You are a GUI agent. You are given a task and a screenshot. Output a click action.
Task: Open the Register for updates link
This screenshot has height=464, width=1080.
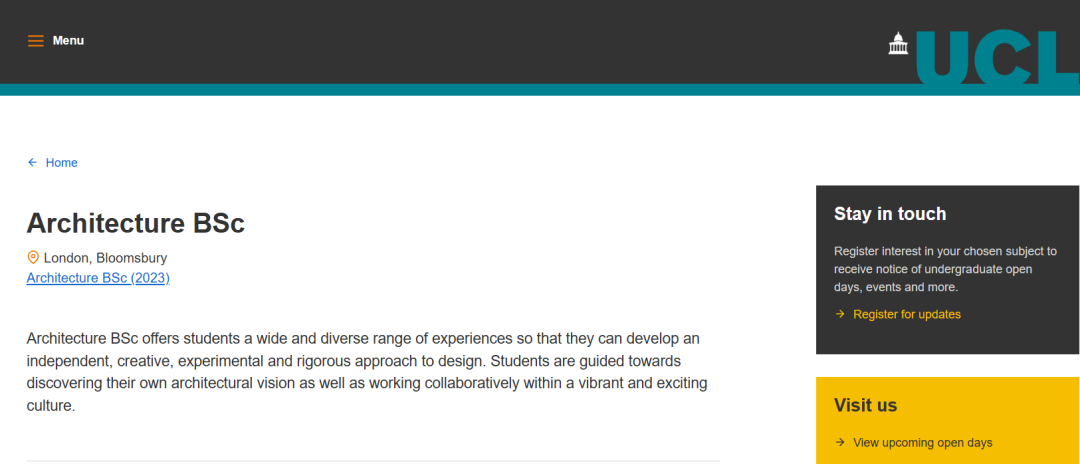pyautogui.click(x=906, y=314)
